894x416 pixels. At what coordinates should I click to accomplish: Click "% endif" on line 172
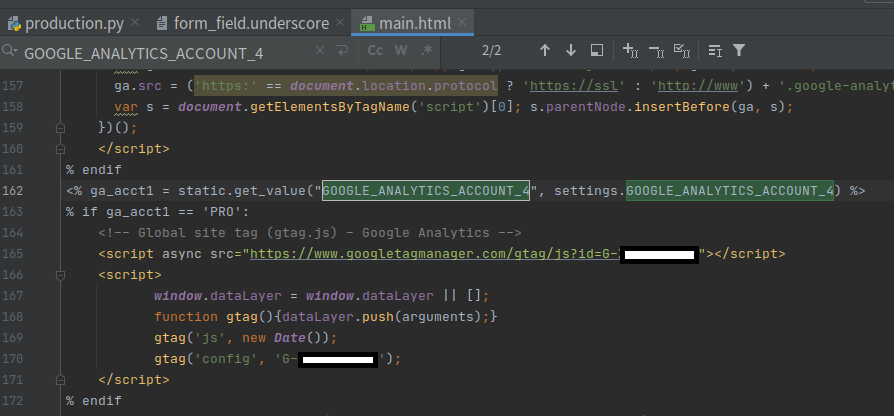94,401
